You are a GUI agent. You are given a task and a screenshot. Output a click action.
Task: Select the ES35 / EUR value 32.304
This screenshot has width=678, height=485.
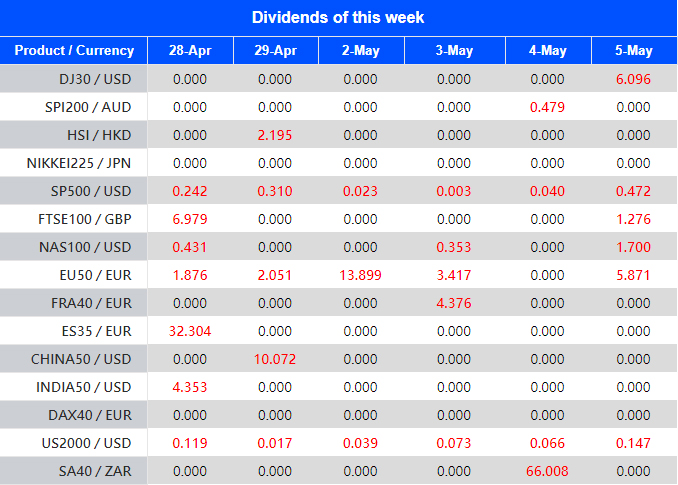pos(190,331)
